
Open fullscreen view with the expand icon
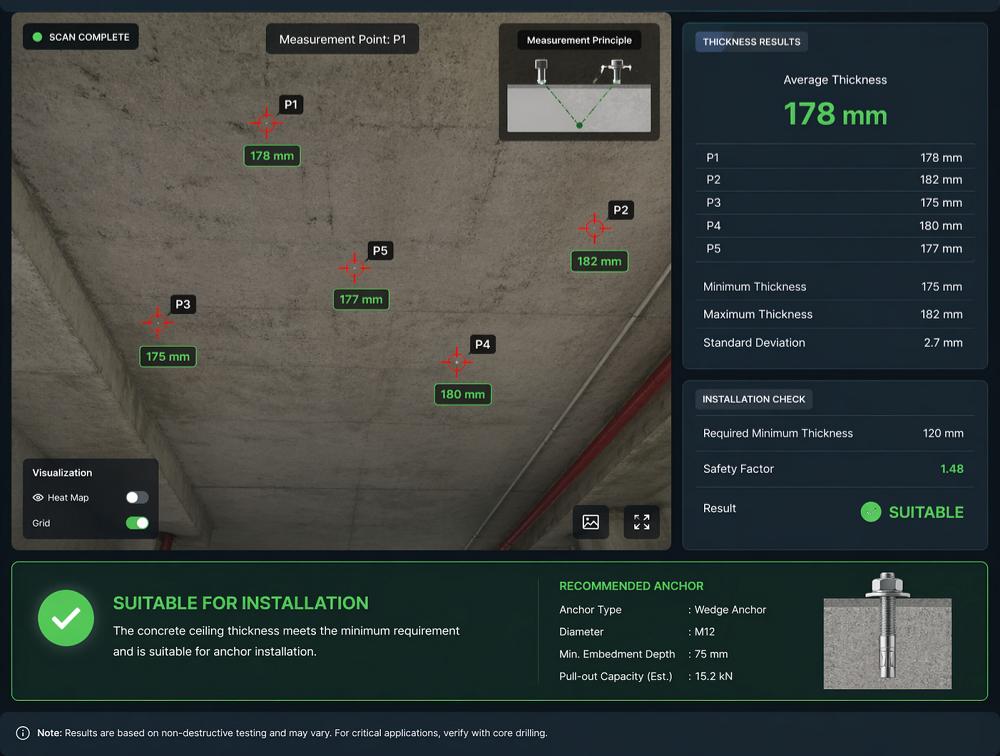point(642,522)
